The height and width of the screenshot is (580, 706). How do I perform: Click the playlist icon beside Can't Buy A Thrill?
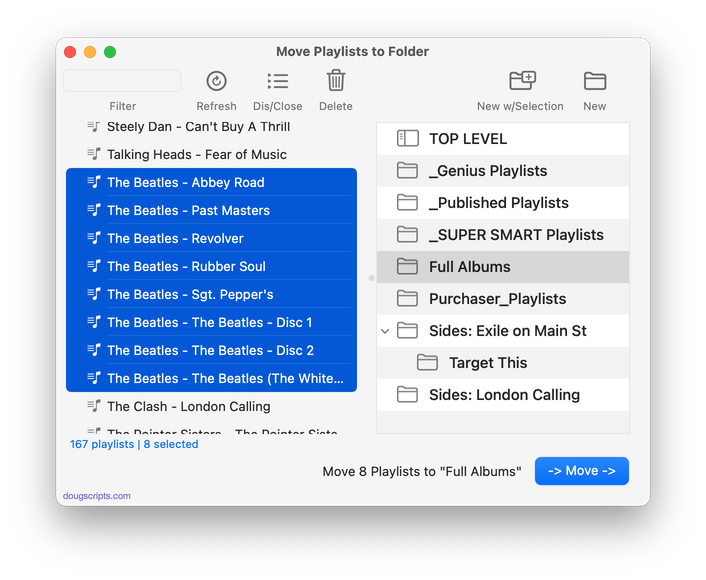coord(94,126)
